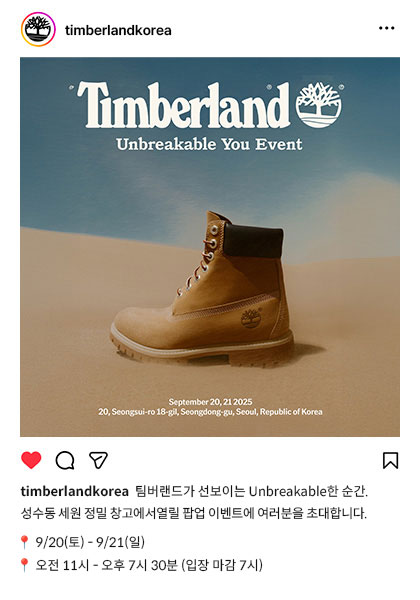Screen dimensions: 420x600
Task: Click the 9/20(토) - 9/21(일) date line
Action: (x=90, y=542)
